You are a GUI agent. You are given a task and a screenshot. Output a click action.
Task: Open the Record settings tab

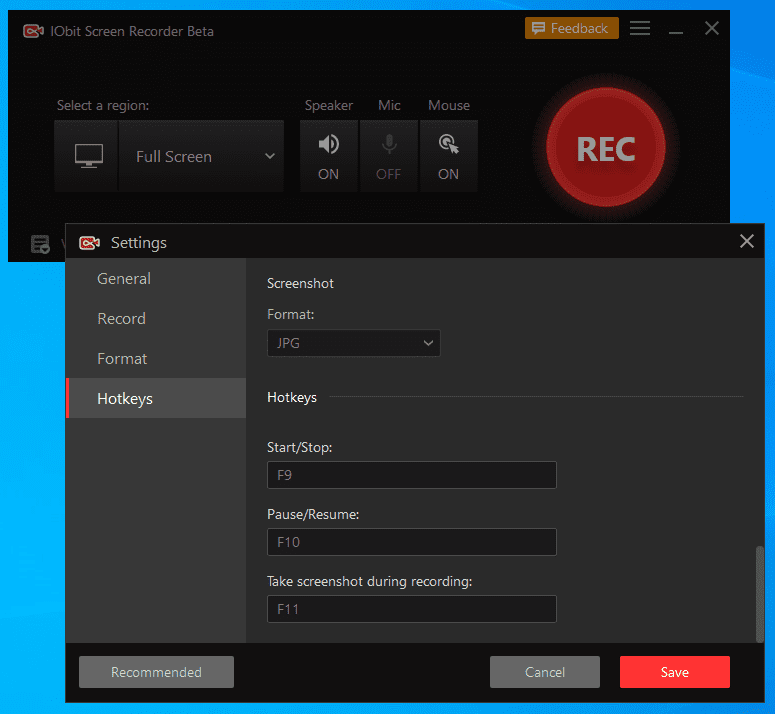click(x=156, y=319)
